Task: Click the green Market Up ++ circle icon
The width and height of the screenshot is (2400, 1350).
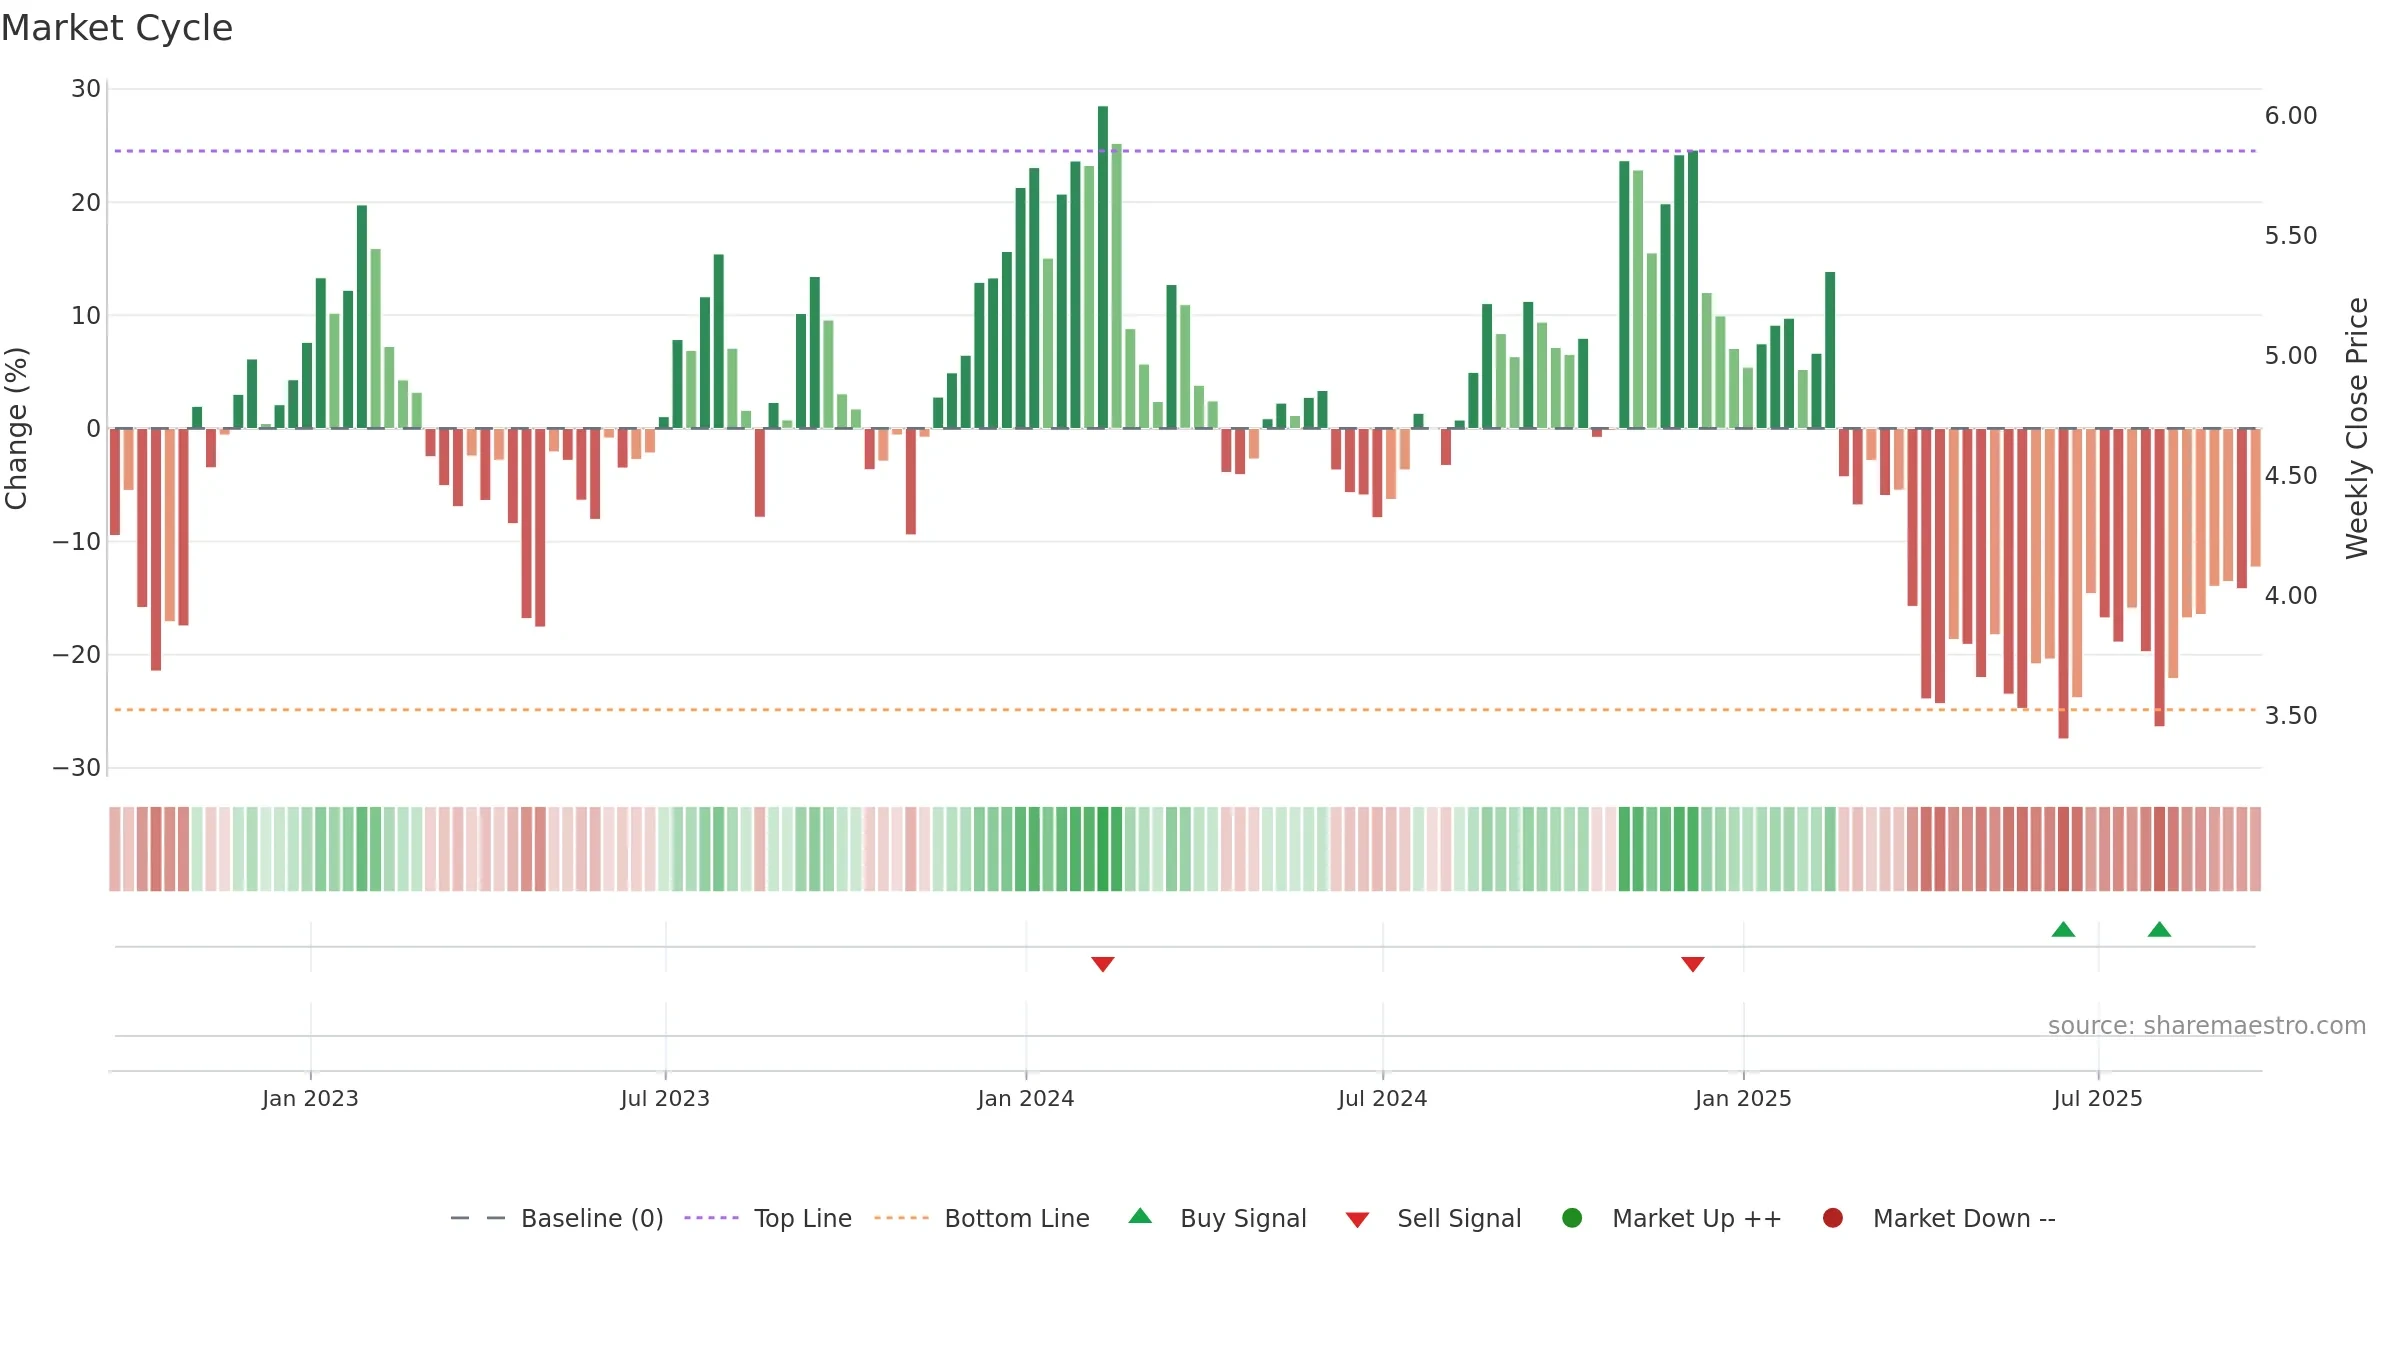Action: (x=1572, y=1218)
